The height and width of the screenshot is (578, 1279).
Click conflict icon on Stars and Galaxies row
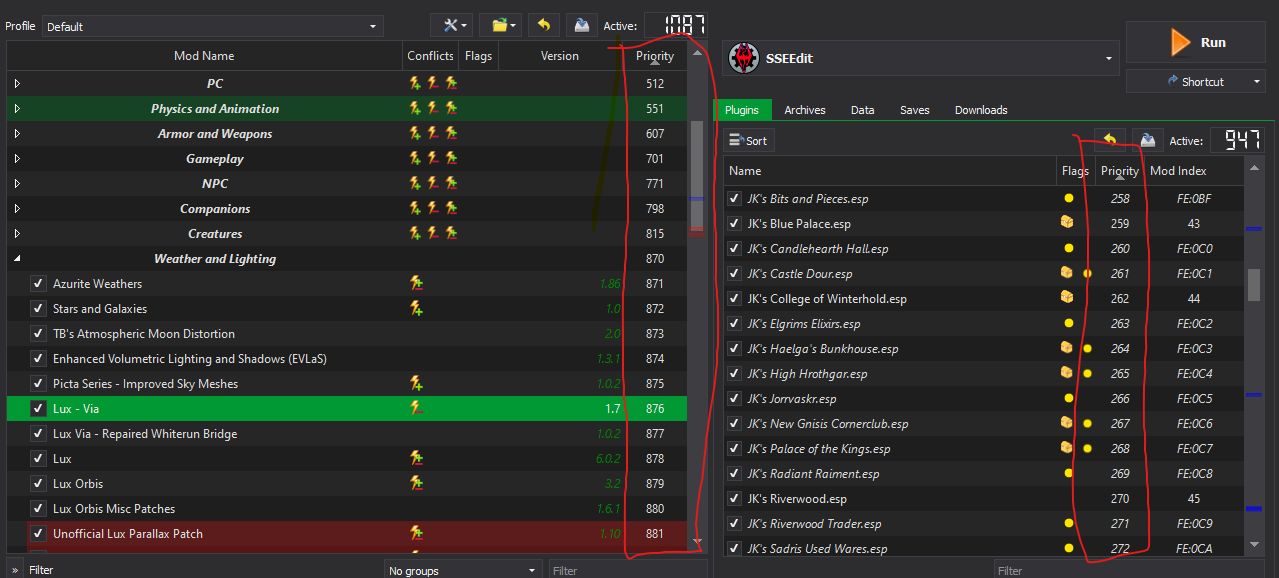pos(416,309)
